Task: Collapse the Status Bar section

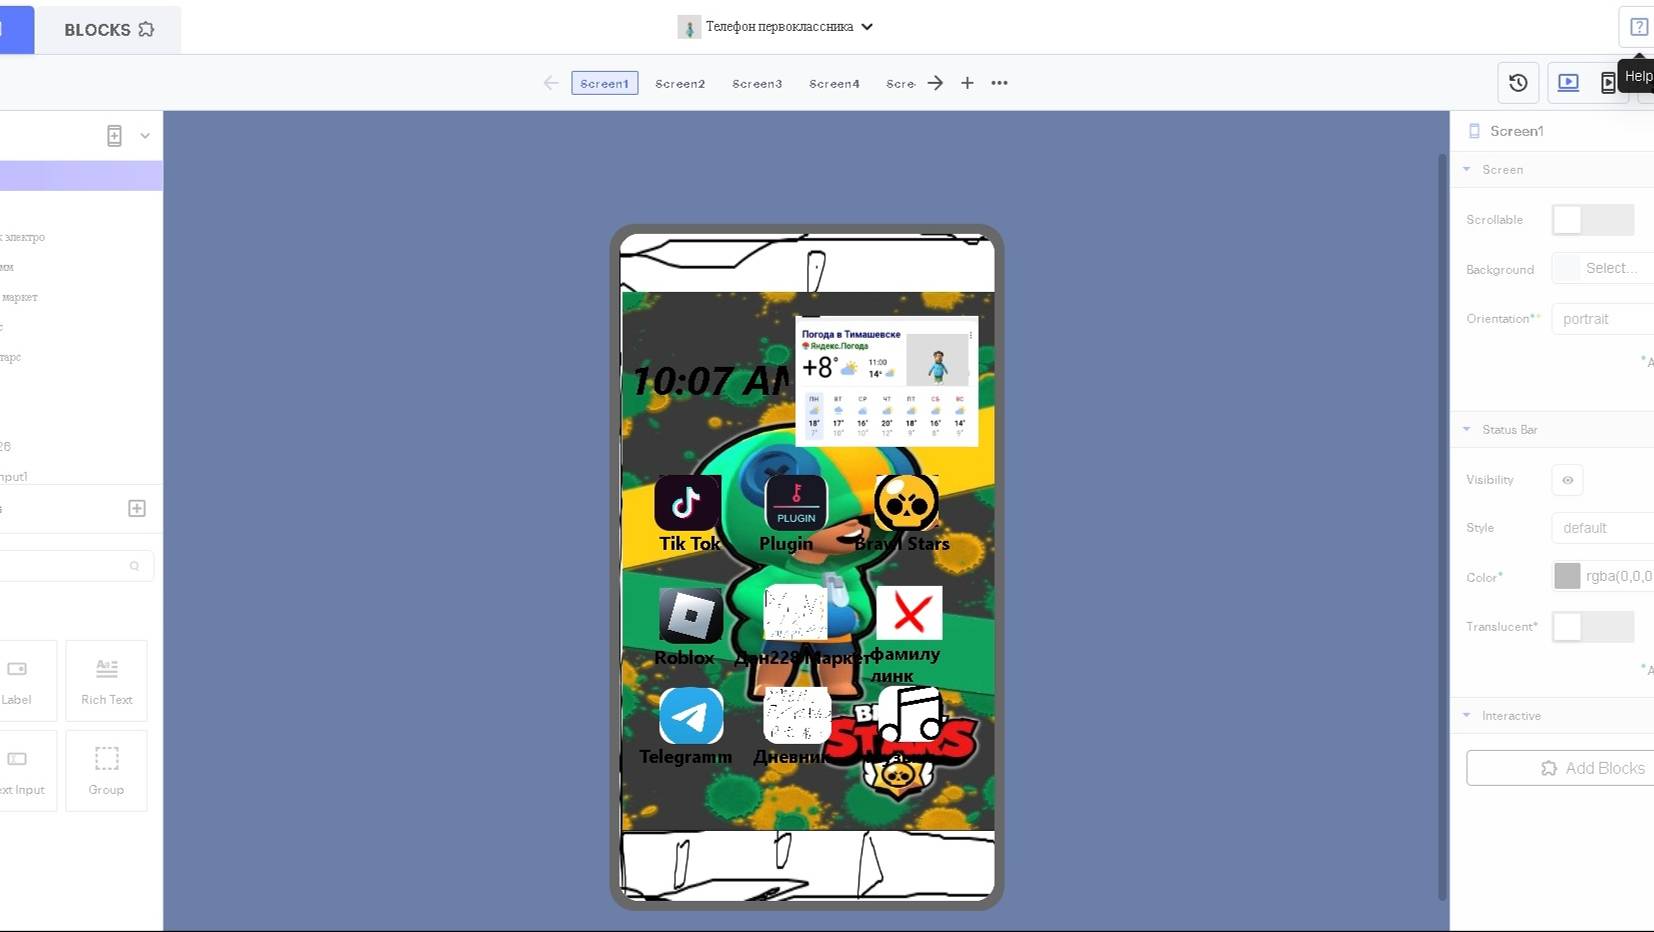Action: tap(1467, 429)
